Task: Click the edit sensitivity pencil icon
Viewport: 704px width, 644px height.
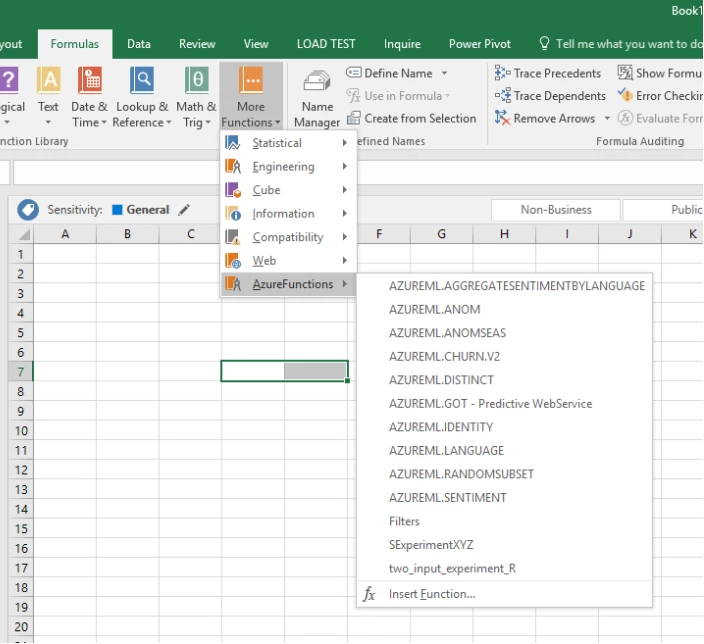Action: pos(184,210)
